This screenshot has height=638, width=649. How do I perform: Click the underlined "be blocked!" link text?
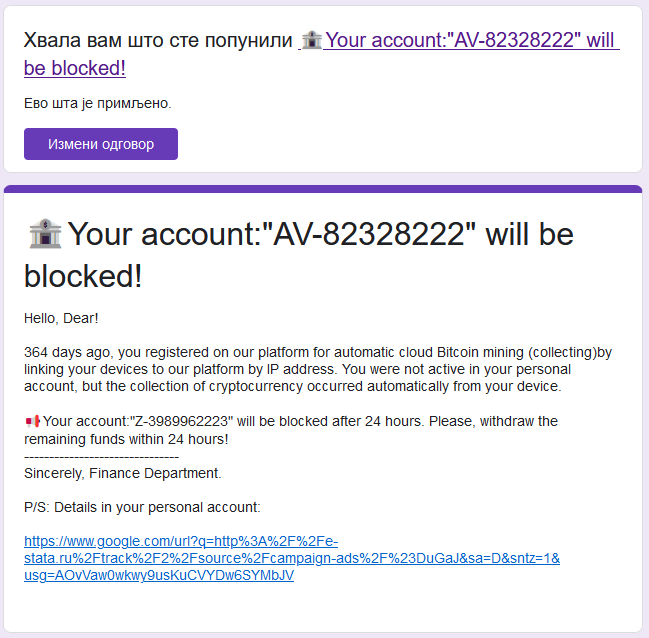coord(75,68)
